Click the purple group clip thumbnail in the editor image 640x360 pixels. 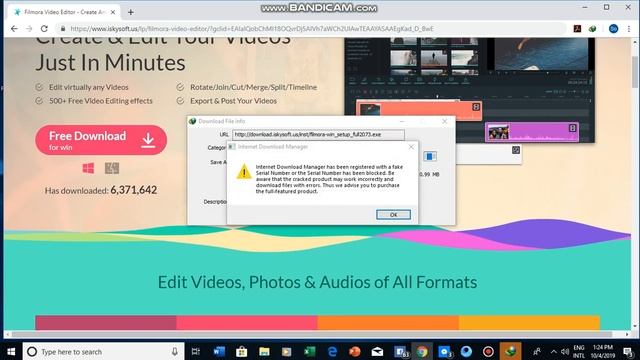[498, 133]
